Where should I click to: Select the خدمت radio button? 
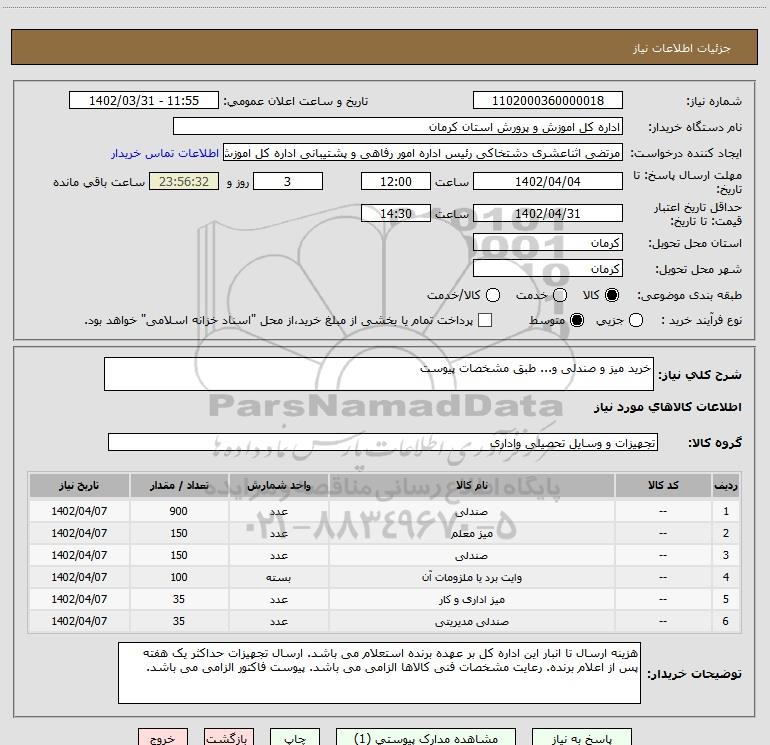(x=560, y=295)
